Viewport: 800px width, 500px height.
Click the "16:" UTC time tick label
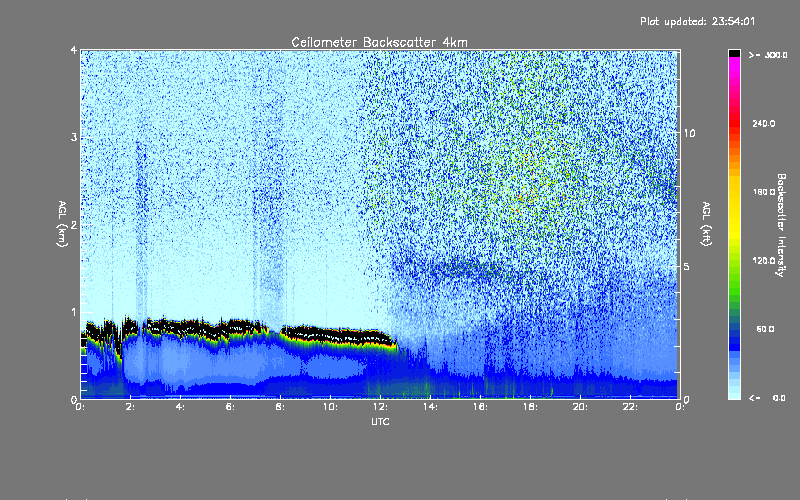(x=481, y=407)
